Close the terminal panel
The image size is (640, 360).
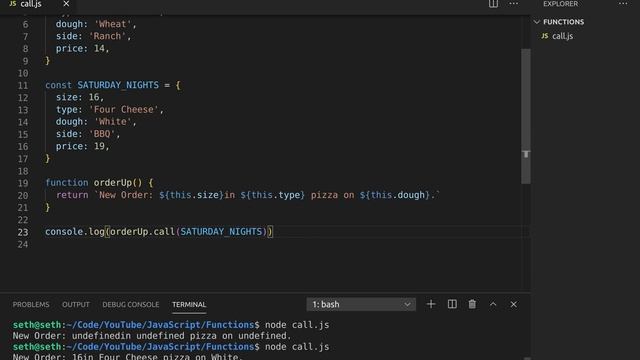513,304
